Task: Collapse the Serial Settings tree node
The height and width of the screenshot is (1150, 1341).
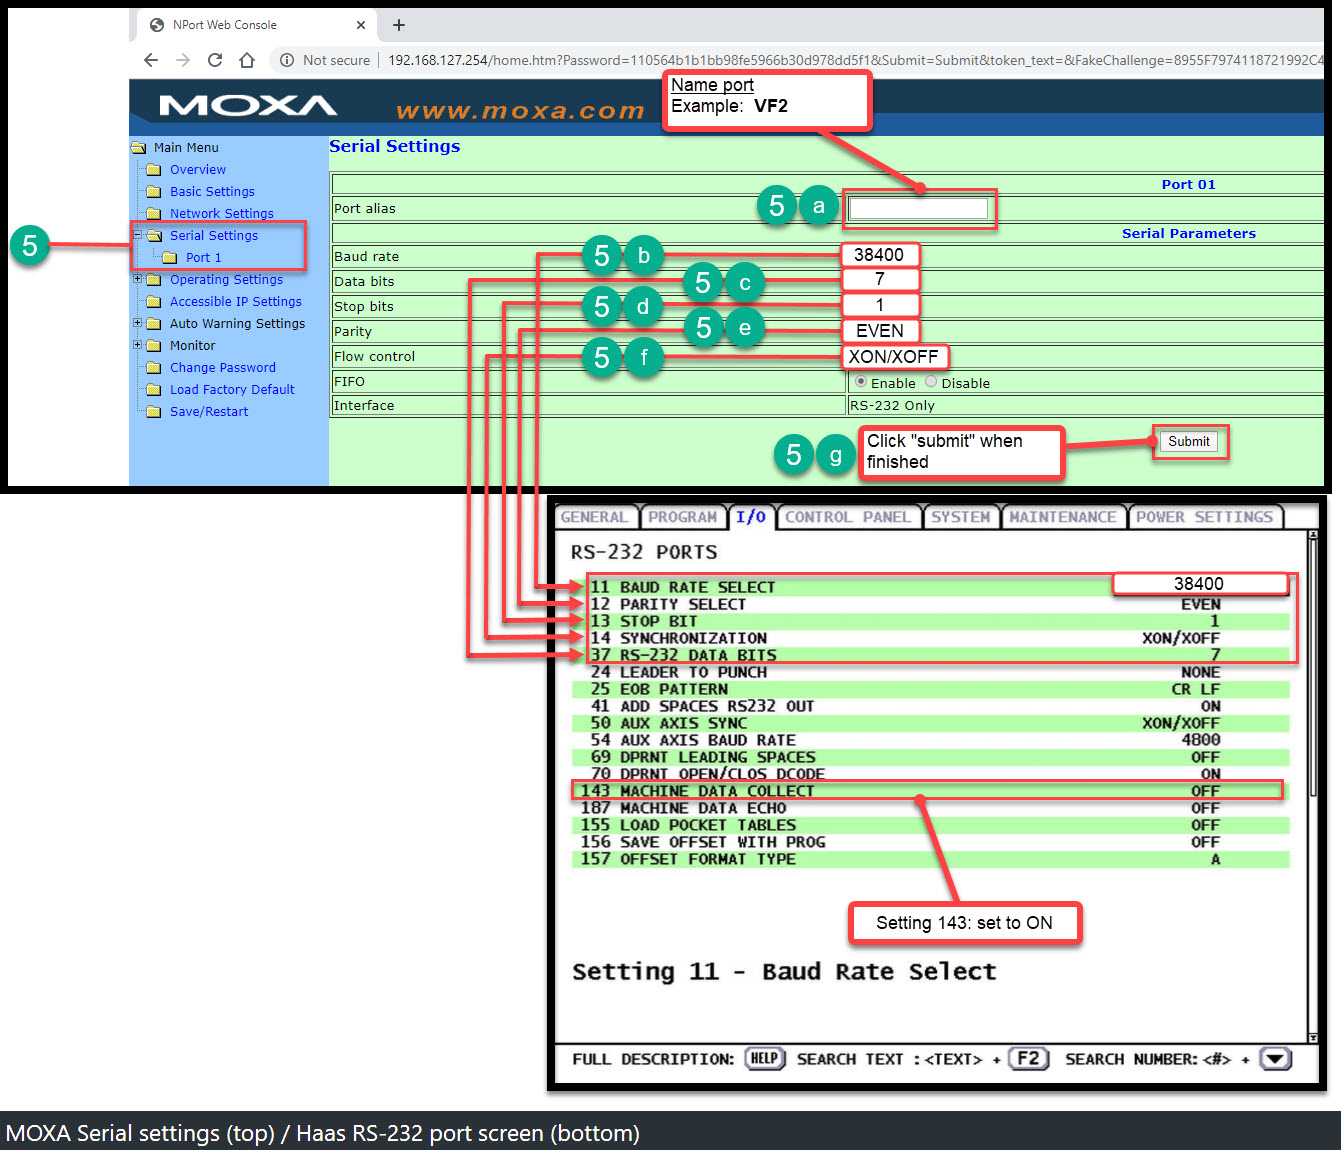Action: 138,235
